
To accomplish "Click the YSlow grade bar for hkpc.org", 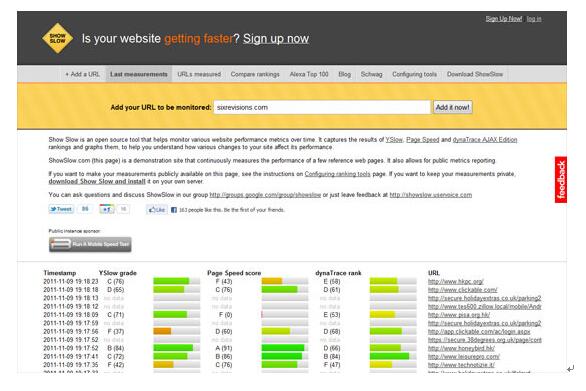I will click(176, 281).
